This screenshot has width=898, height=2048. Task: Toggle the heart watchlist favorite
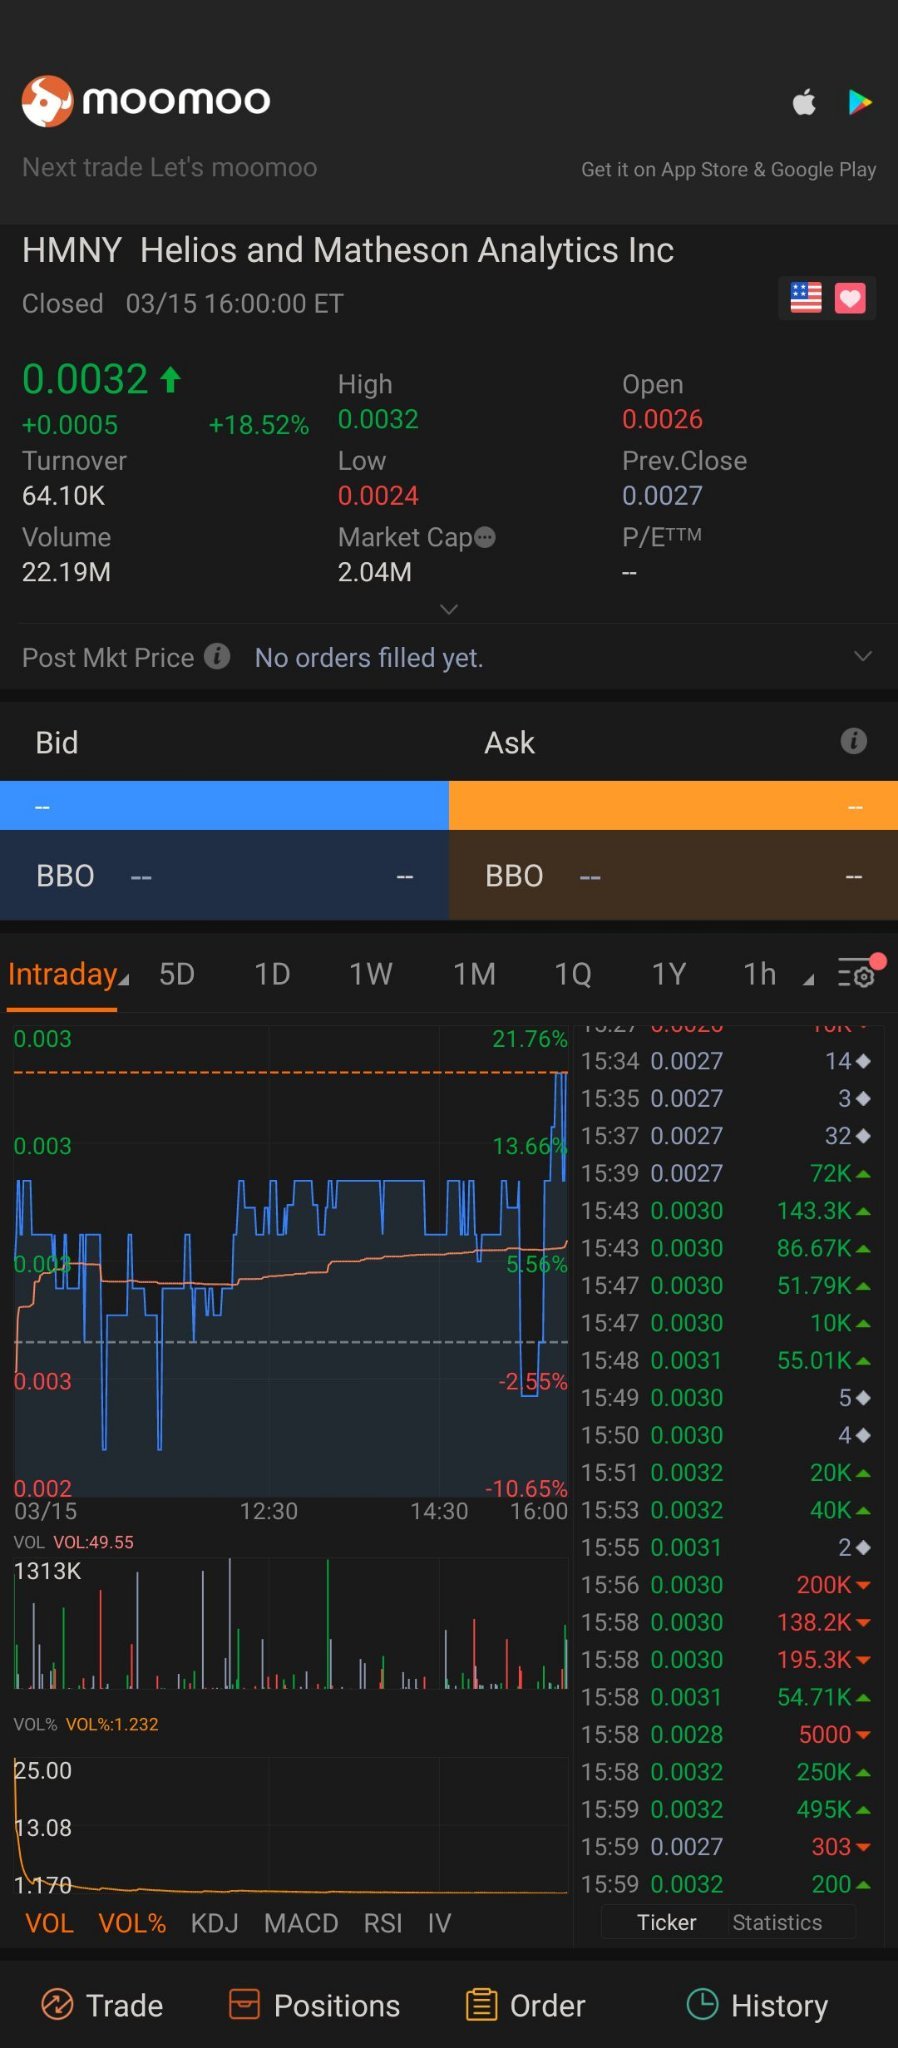click(x=850, y=298)
